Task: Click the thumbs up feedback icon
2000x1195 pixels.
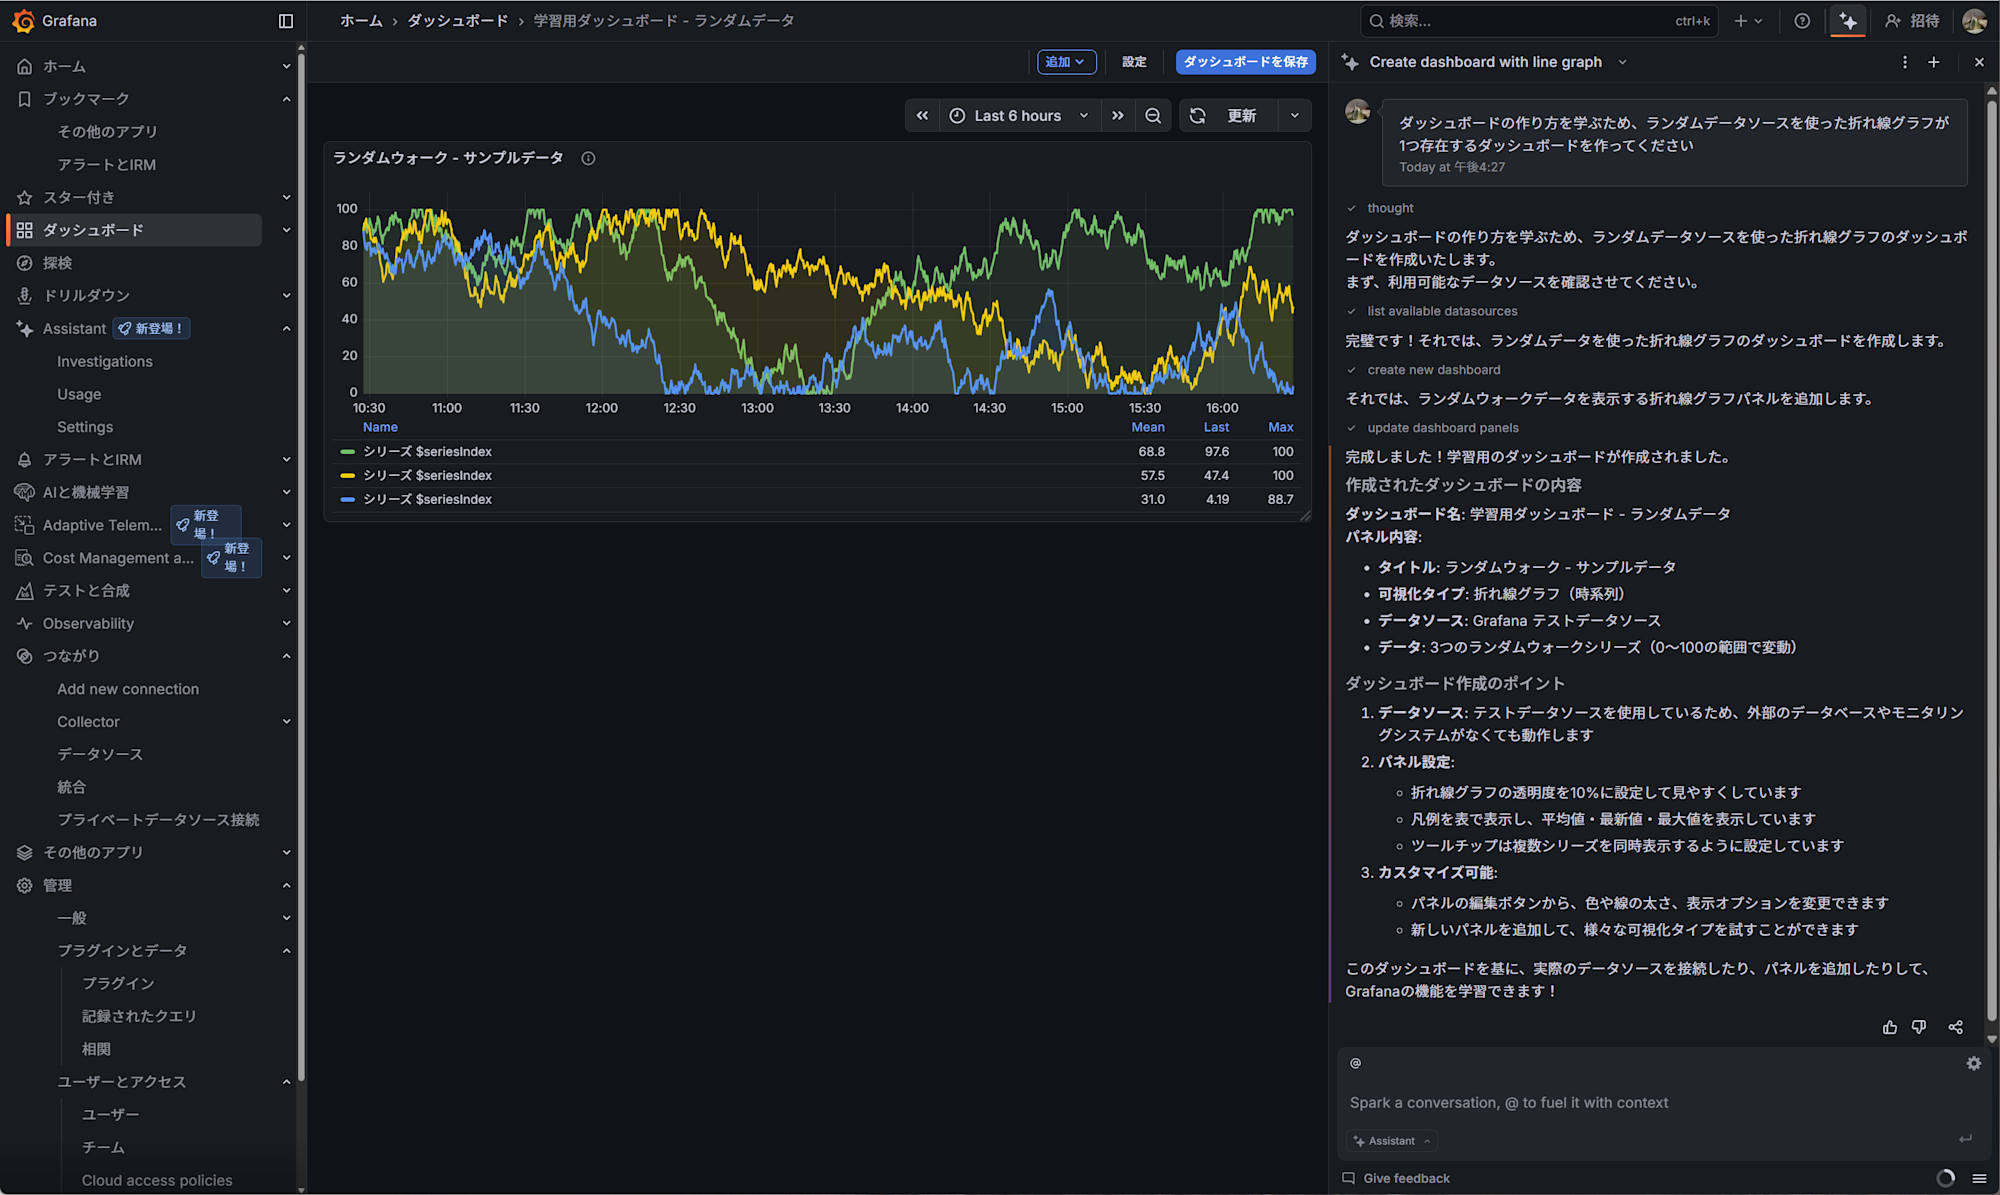Action: click(1889, 1027)
